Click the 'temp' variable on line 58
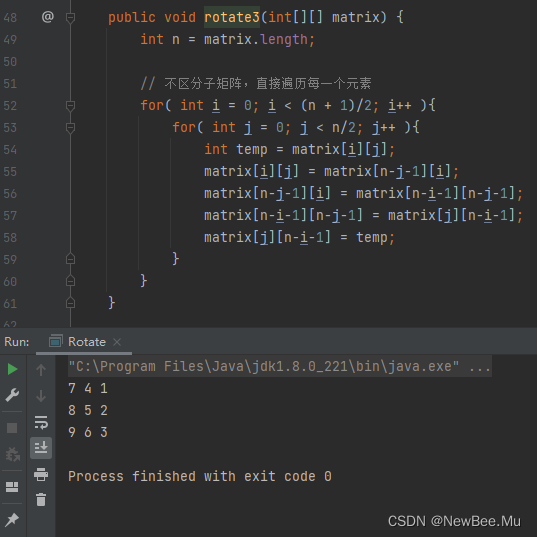The image size is (537, 537). coord(372,237)
